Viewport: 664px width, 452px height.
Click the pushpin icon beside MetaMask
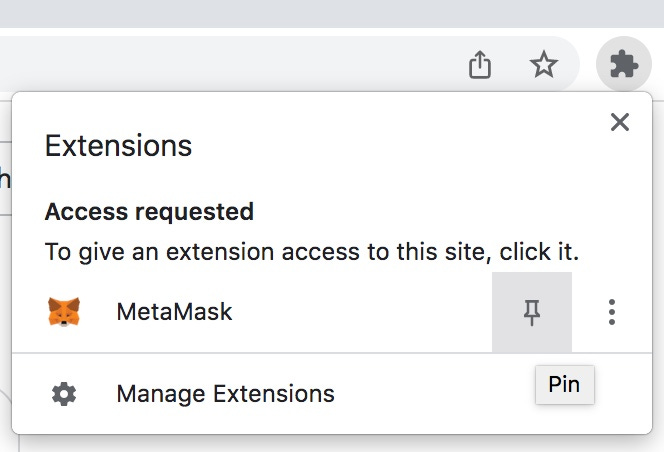[532, 312]
